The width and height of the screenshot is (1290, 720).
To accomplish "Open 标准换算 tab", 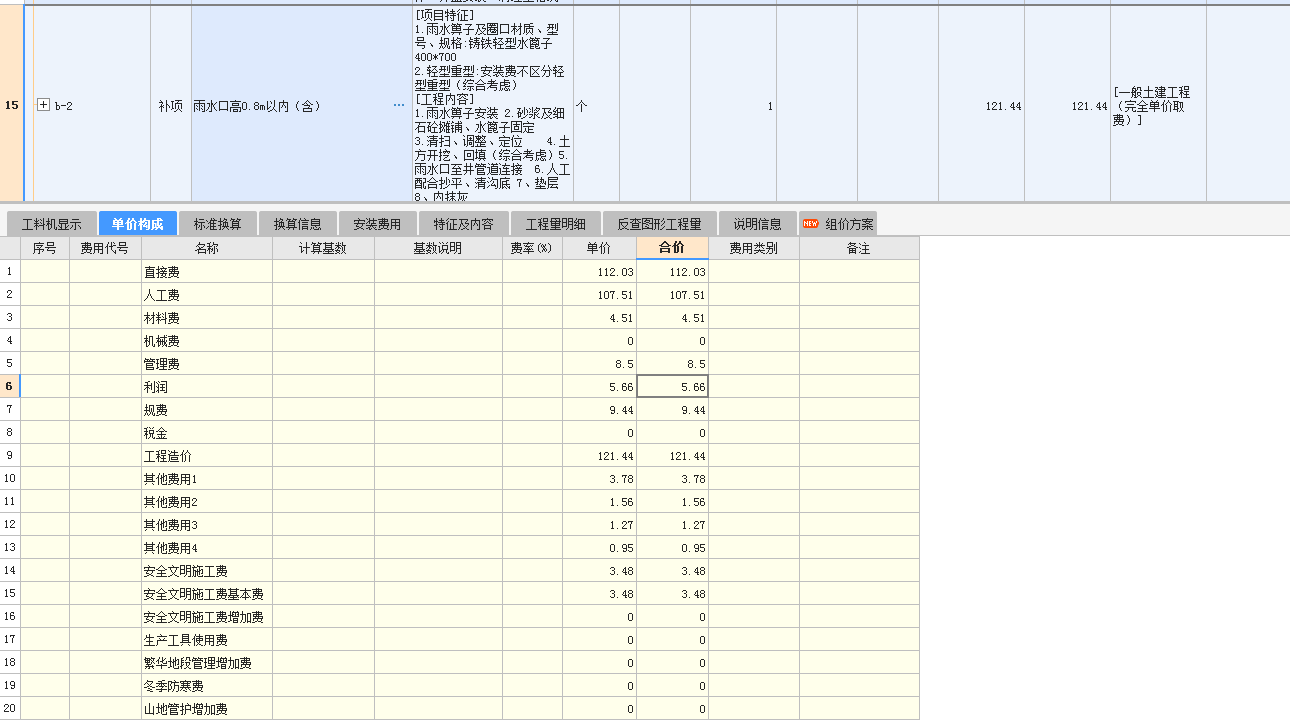I will (217, 224).
